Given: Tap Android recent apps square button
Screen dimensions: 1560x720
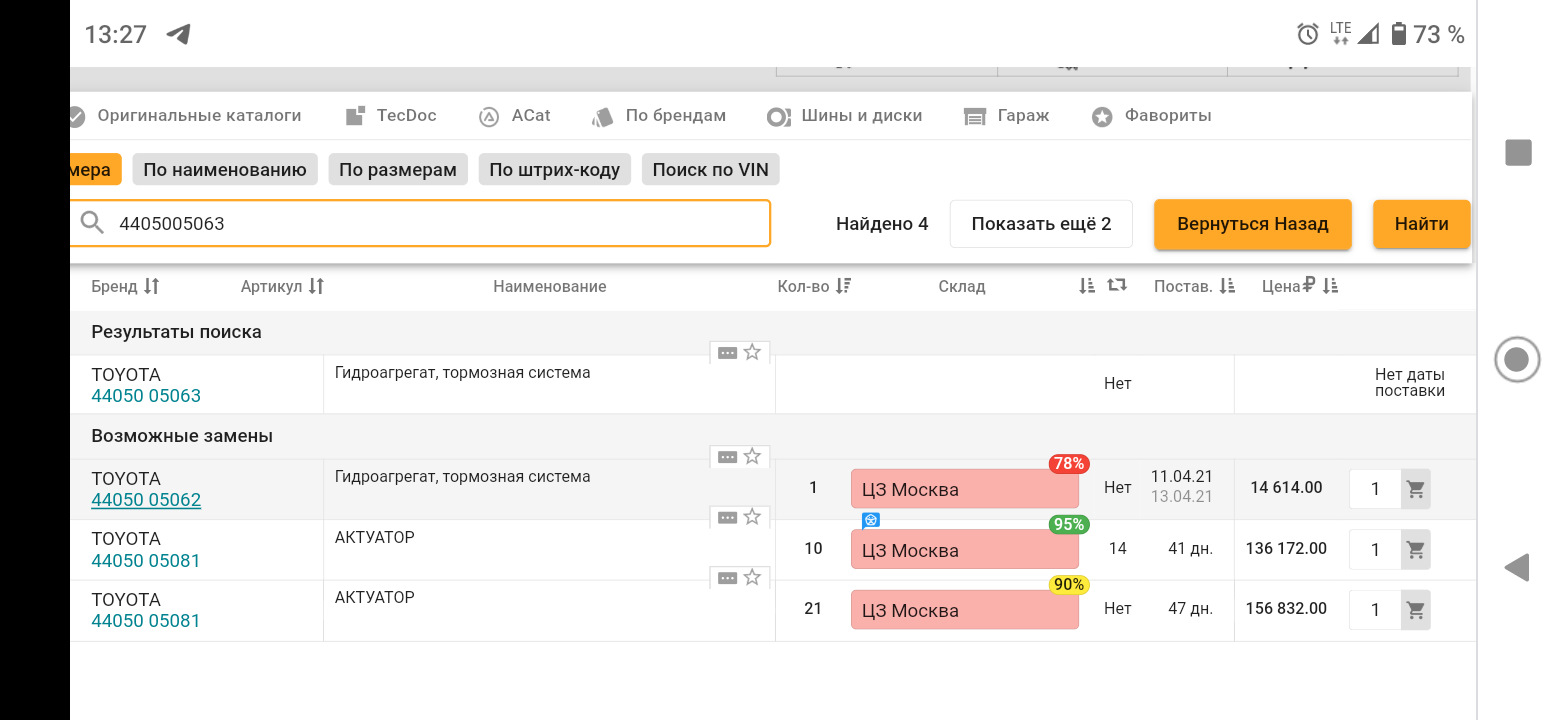Looking at the screenshot, I should tap(1518, 152).
